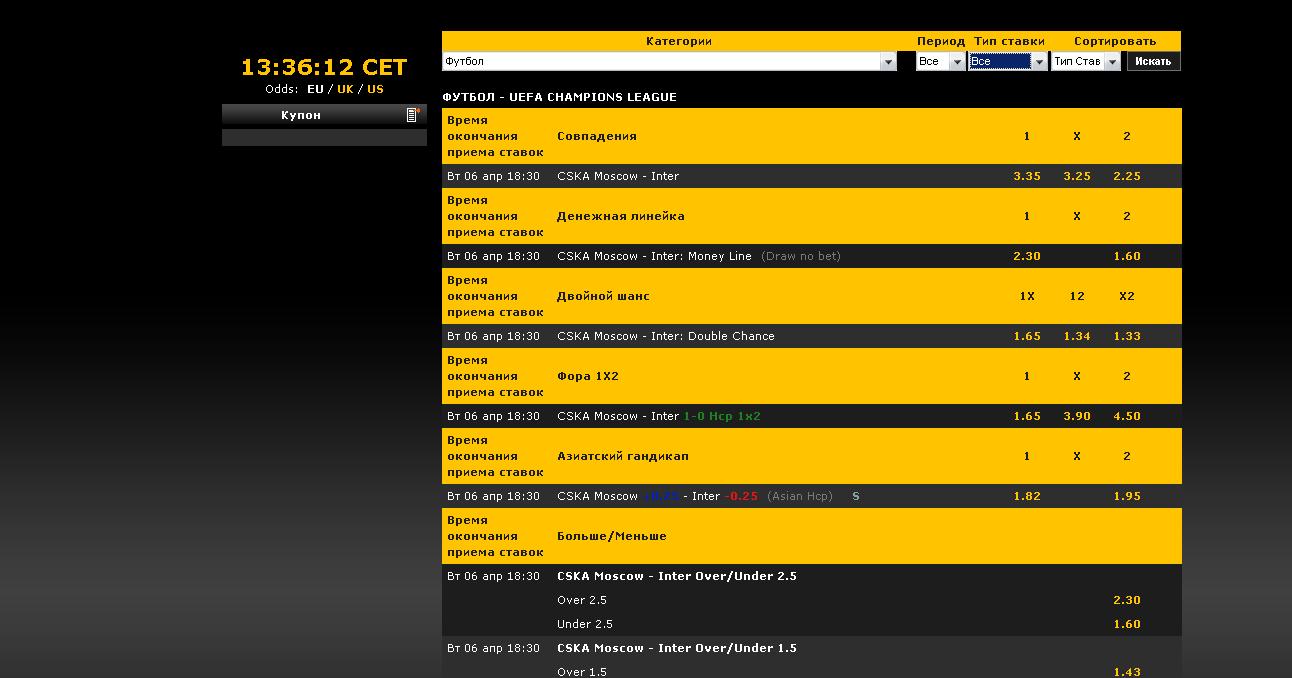Select Asian Hcp odds 1.82 for CSKA

point(1027,496)
